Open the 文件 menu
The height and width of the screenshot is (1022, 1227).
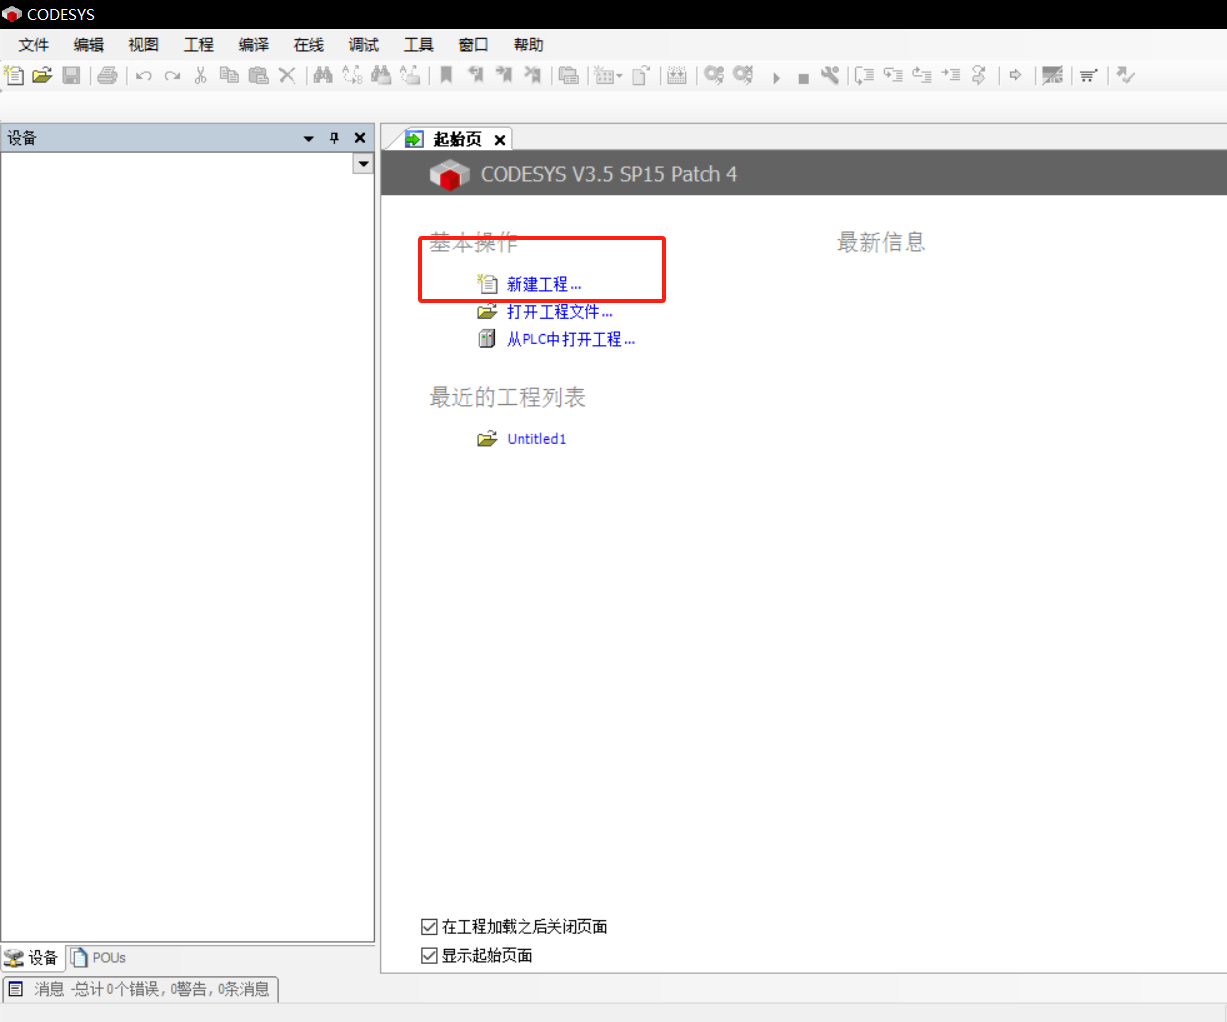(33, 45)
